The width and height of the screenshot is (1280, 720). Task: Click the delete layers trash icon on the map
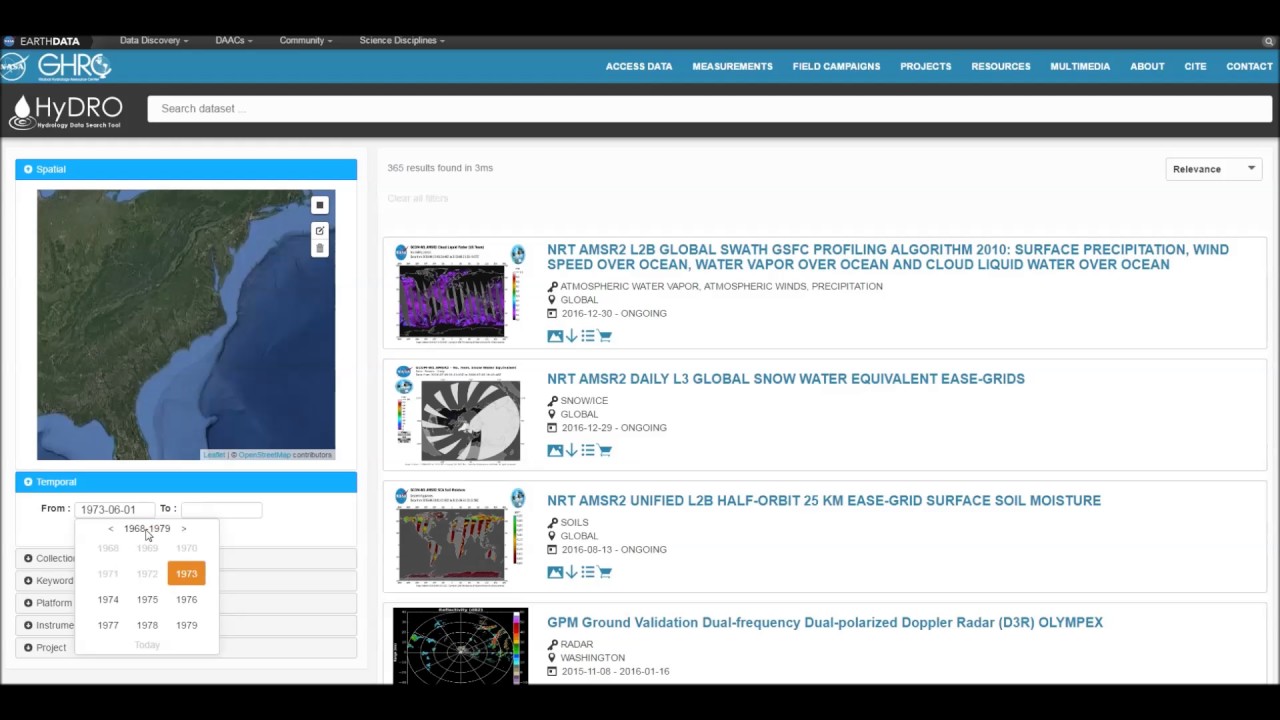coord(320,248)
